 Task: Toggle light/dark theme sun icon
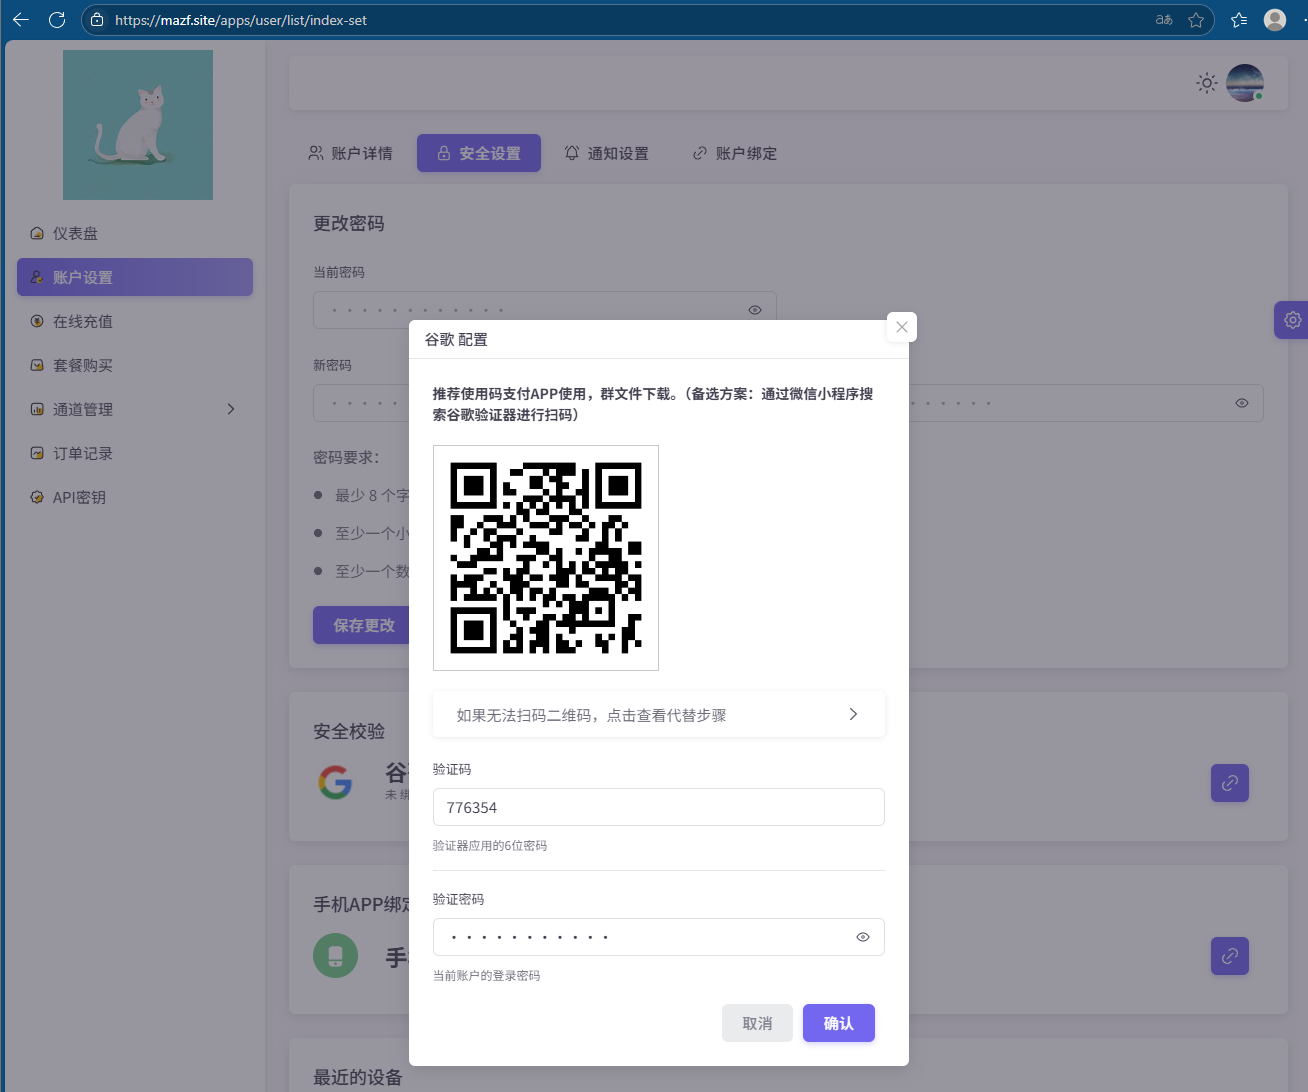(x=1207, y=83)
